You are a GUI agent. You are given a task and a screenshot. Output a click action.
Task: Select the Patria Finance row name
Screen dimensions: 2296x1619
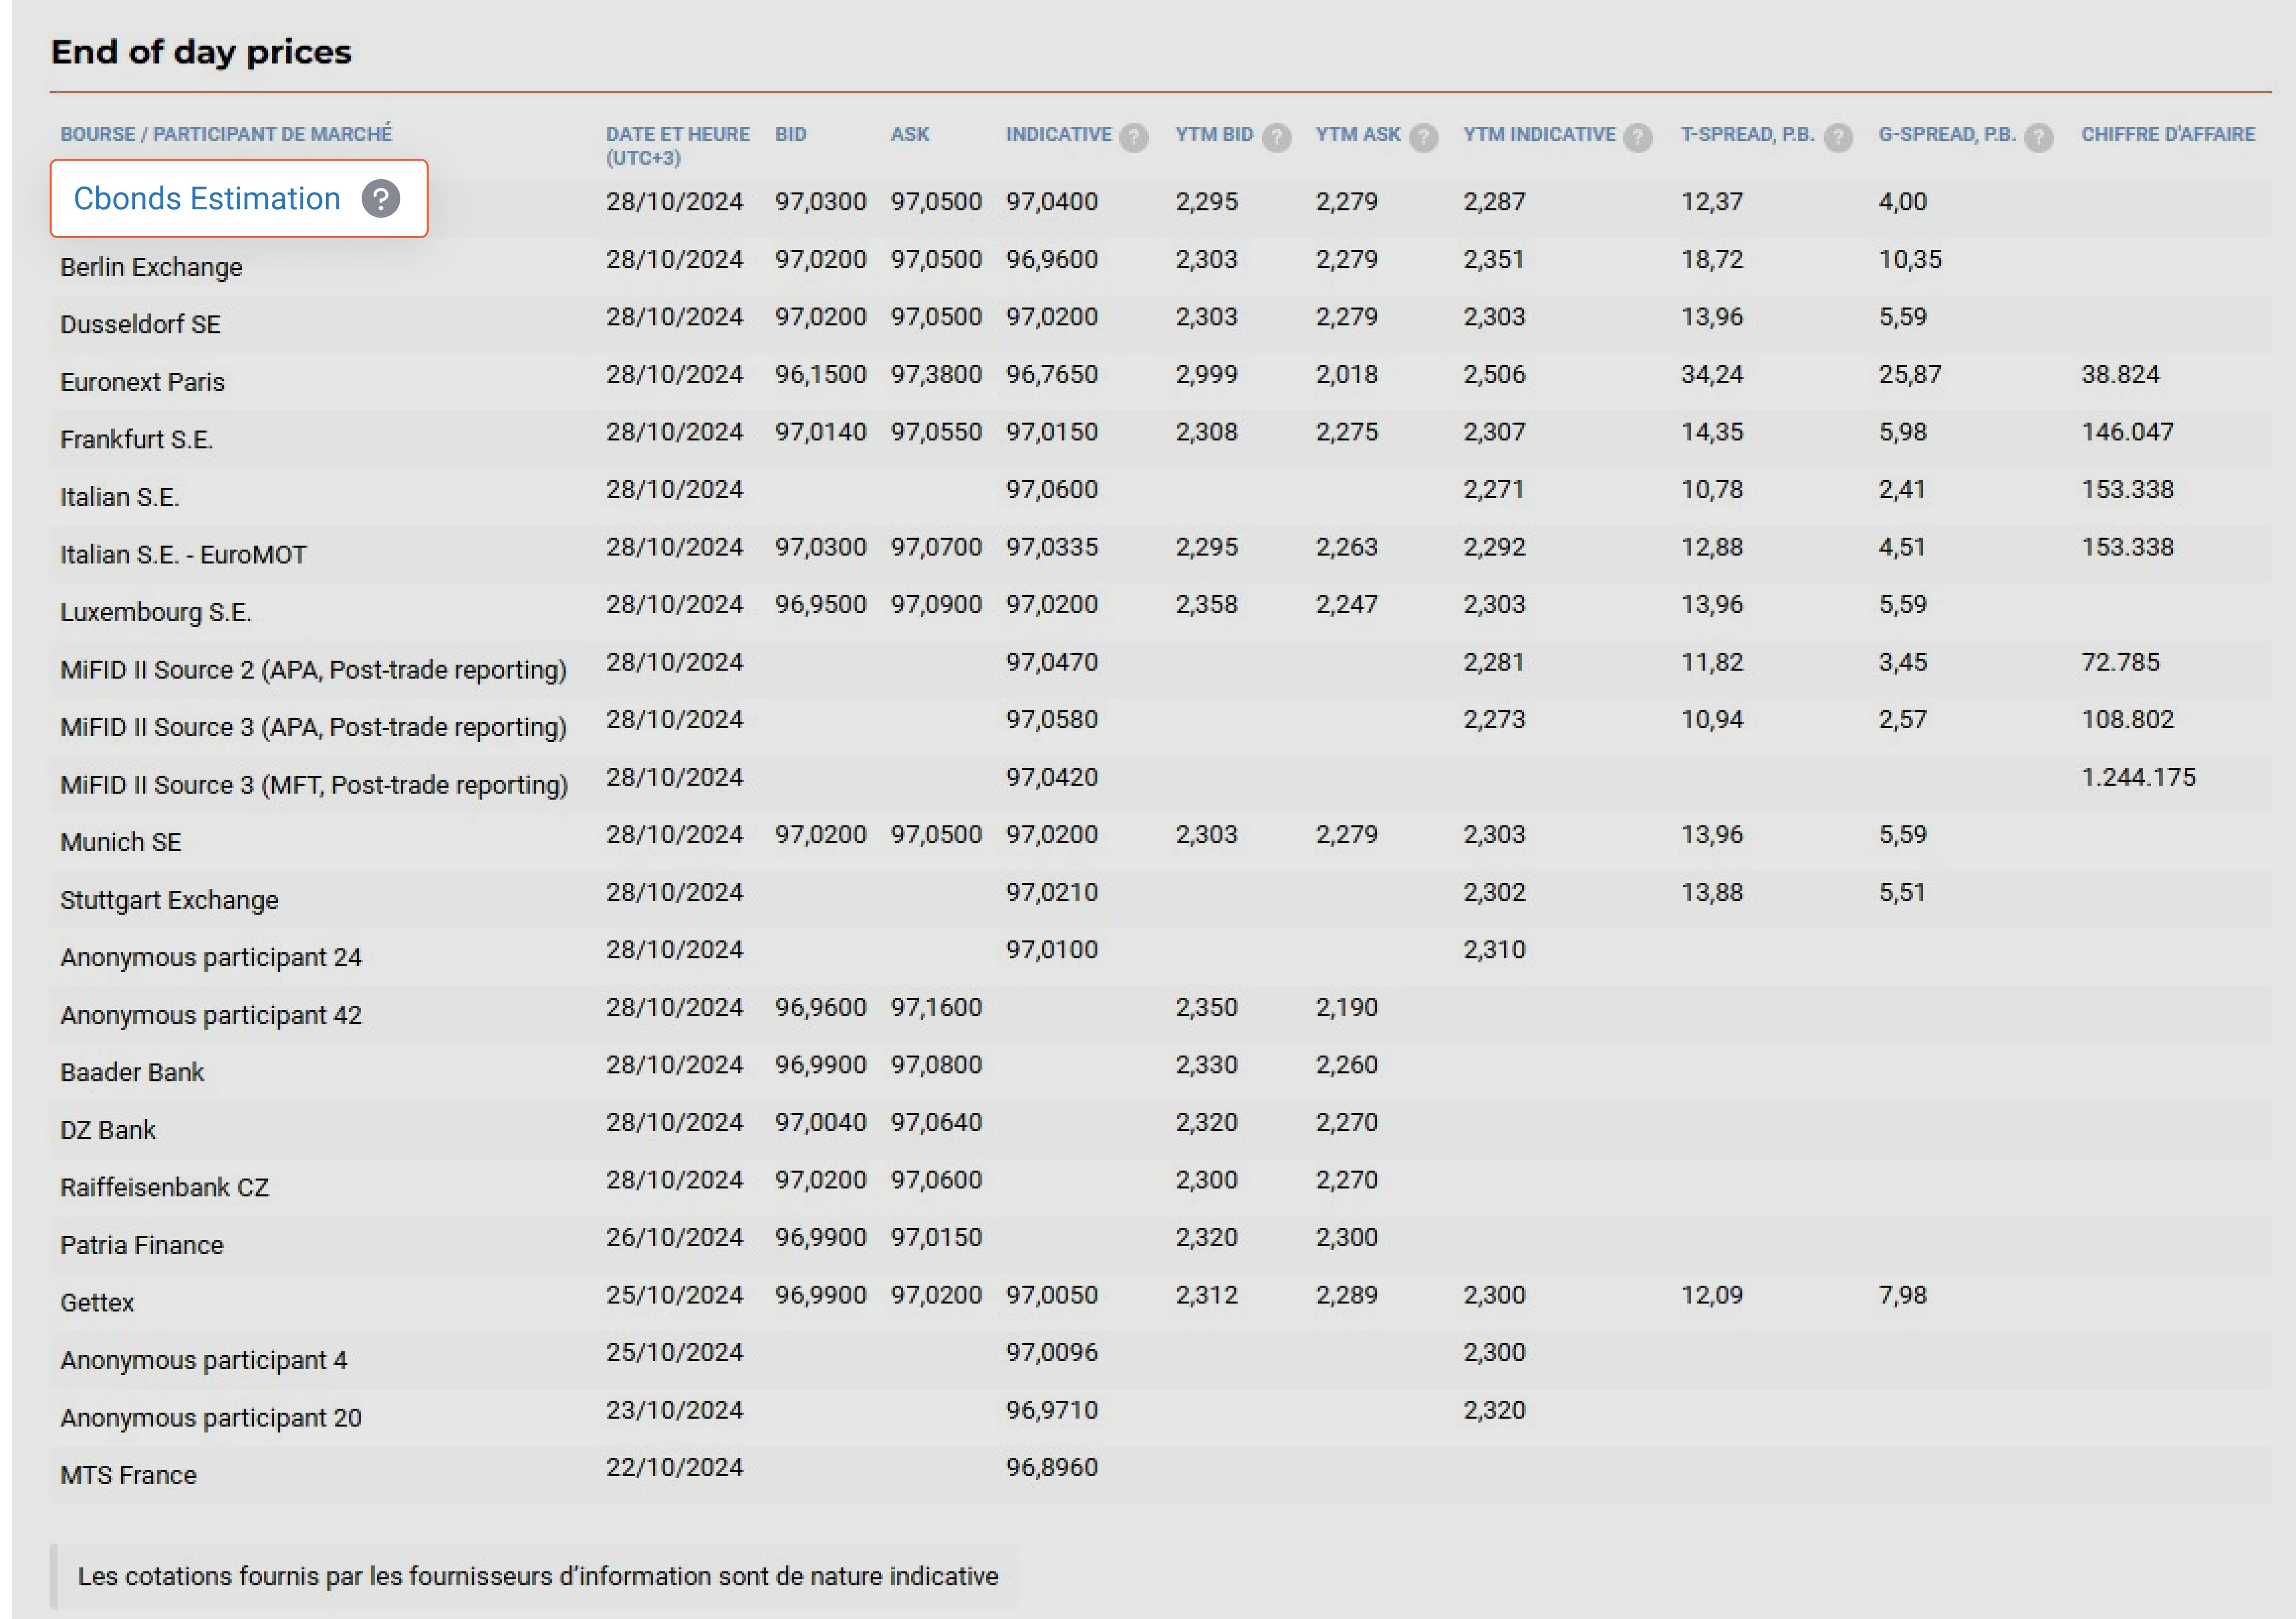tap(142, 1245)
